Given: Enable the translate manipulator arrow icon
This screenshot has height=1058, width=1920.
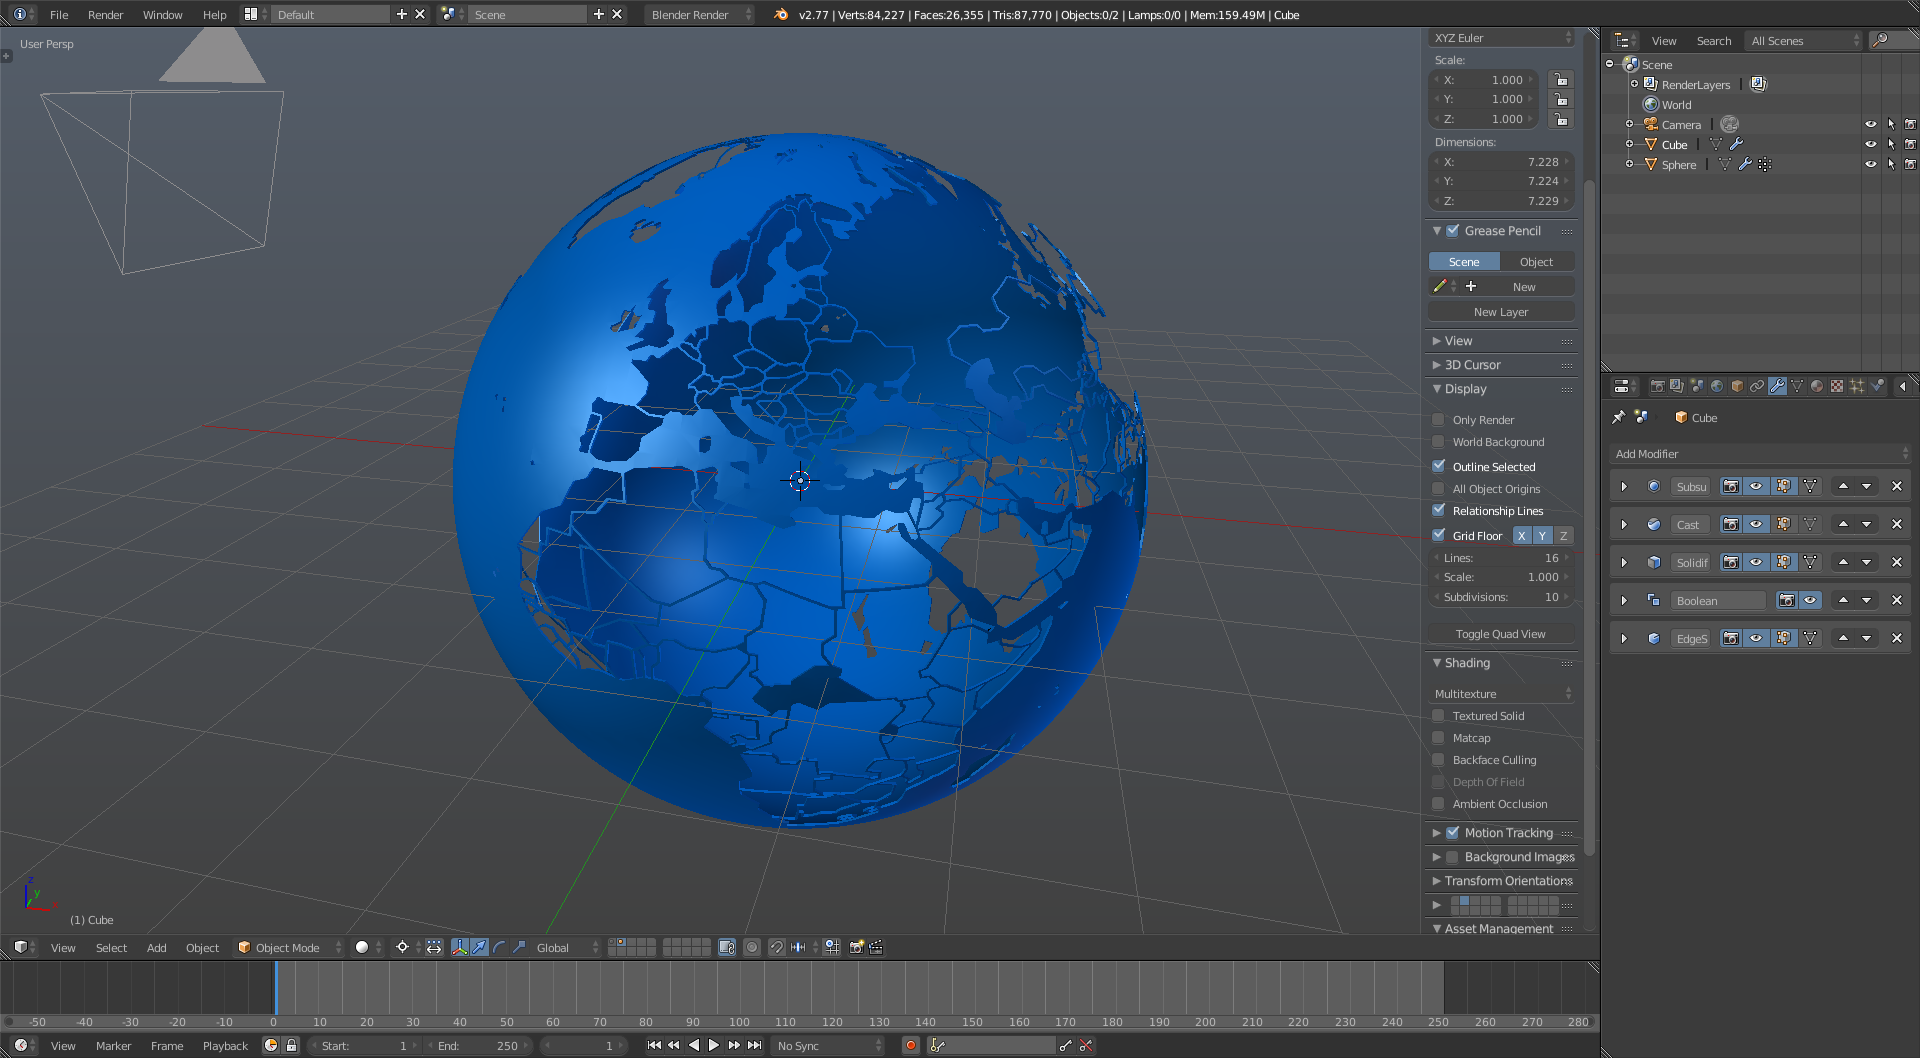Looking at the screenshot, I should pyautogui.click(x=480, y=947).
